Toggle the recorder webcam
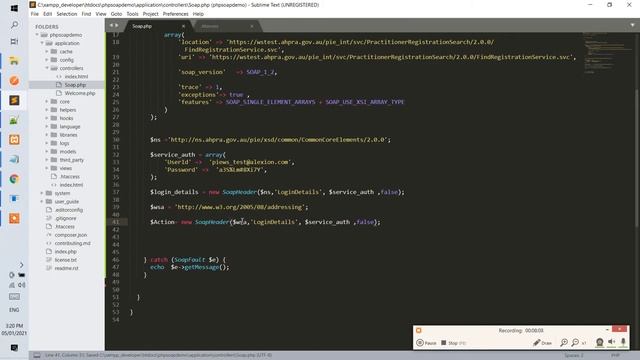This screenshot has height=360, width=640. pyautogui.click(x=600, y=342)
